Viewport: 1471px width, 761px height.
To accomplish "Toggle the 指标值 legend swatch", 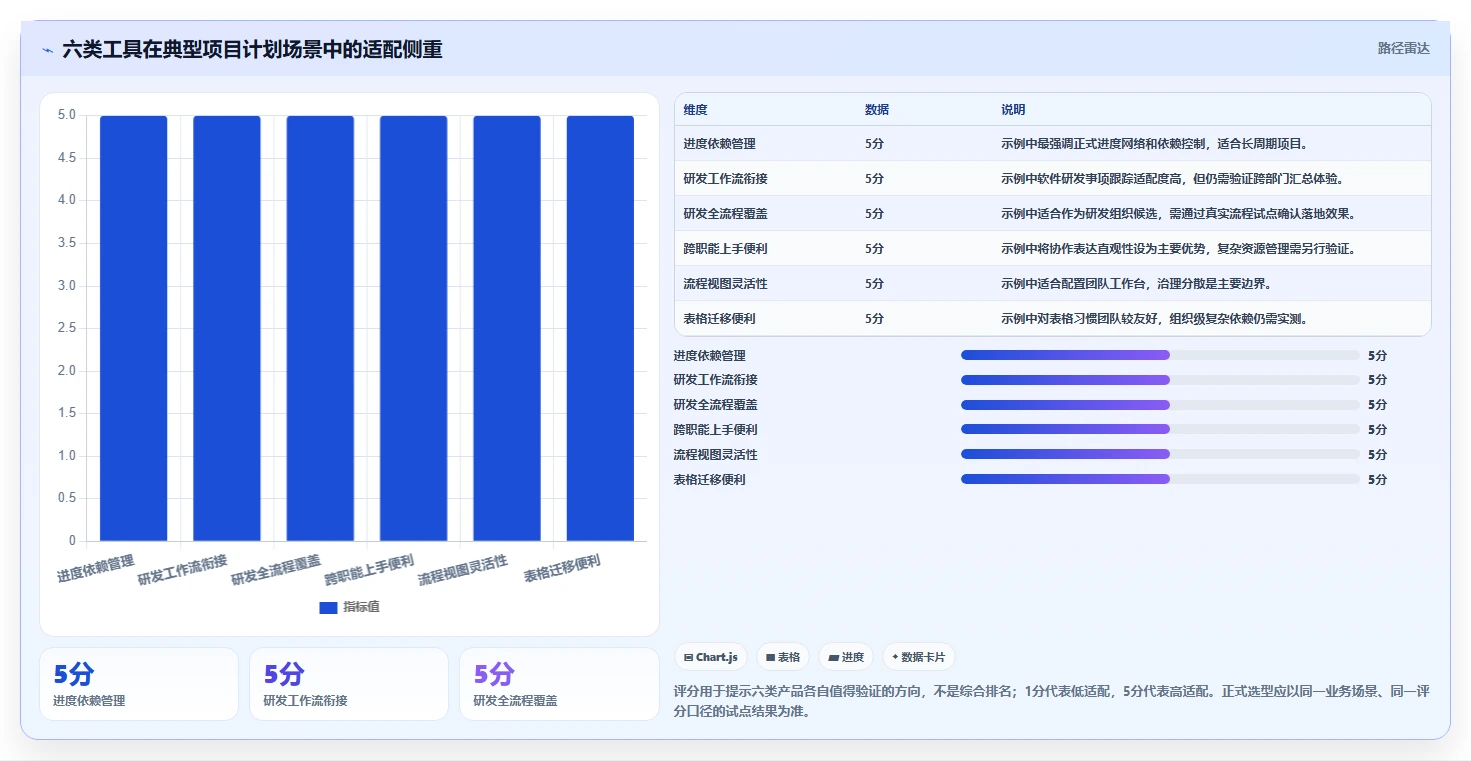I will coord(328,607).
